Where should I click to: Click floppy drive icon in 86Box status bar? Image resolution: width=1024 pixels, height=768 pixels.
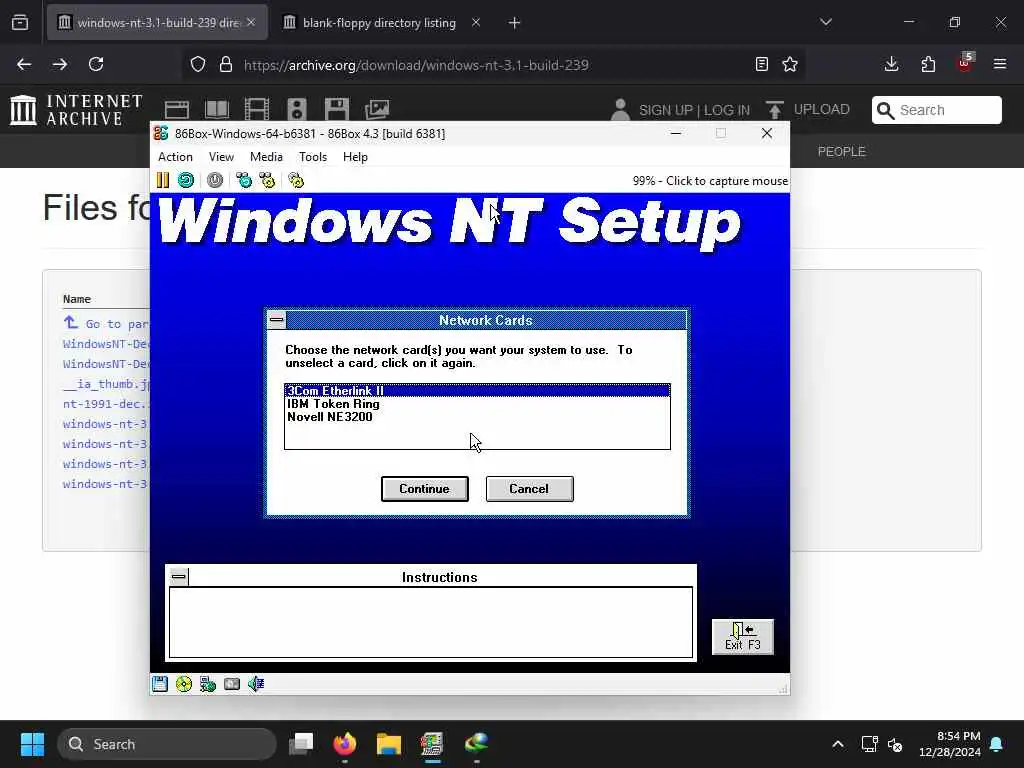pyautogui.click(x=160, y=684)
